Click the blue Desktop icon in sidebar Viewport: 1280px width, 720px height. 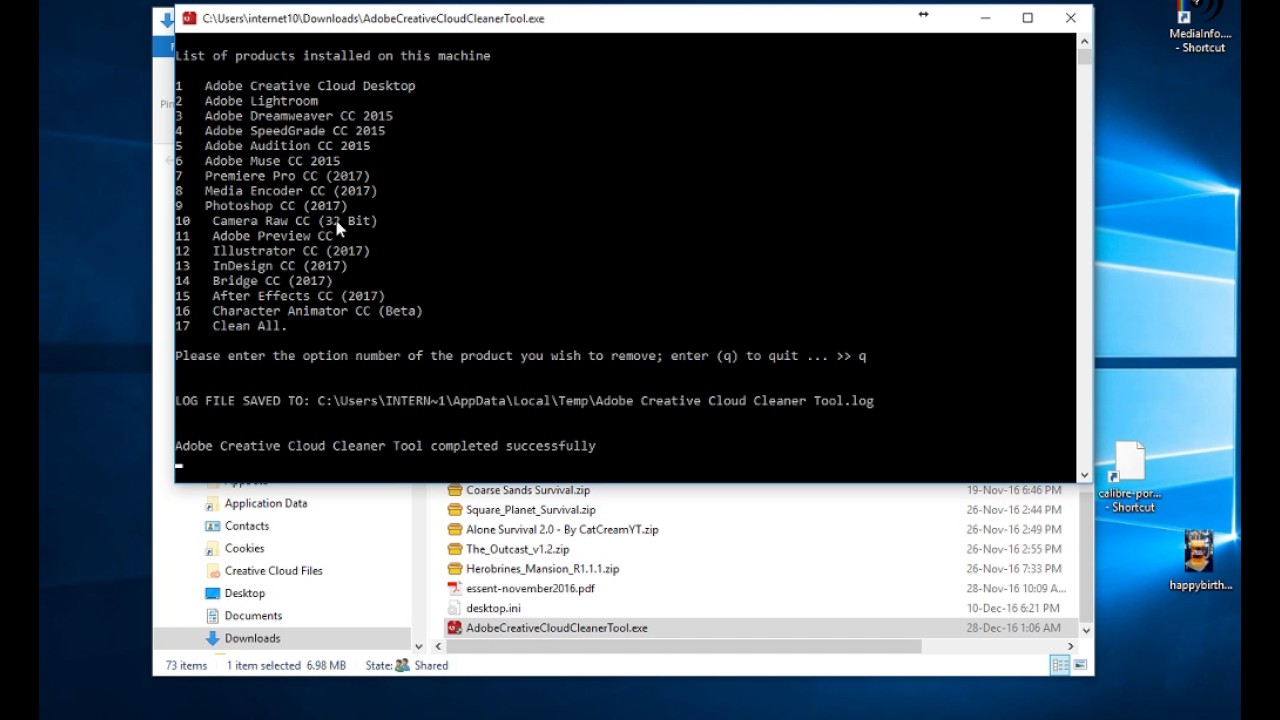[x=212, y=593]
